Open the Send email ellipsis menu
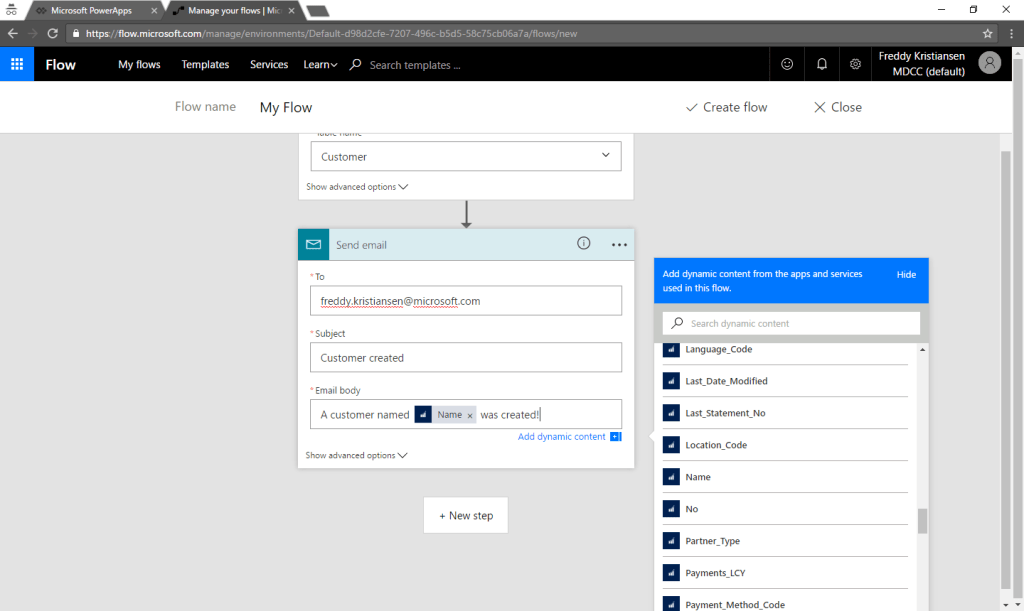1024x611 pixels. [619, 245]
